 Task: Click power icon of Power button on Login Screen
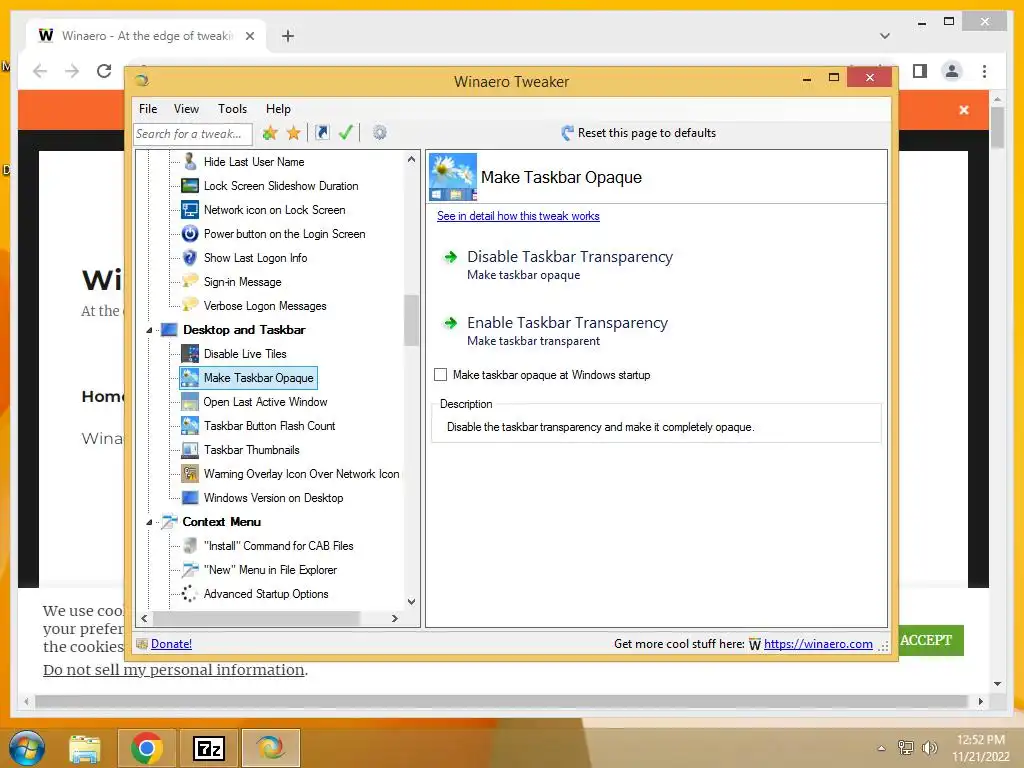pyautogui.click(x=190, y=233)
